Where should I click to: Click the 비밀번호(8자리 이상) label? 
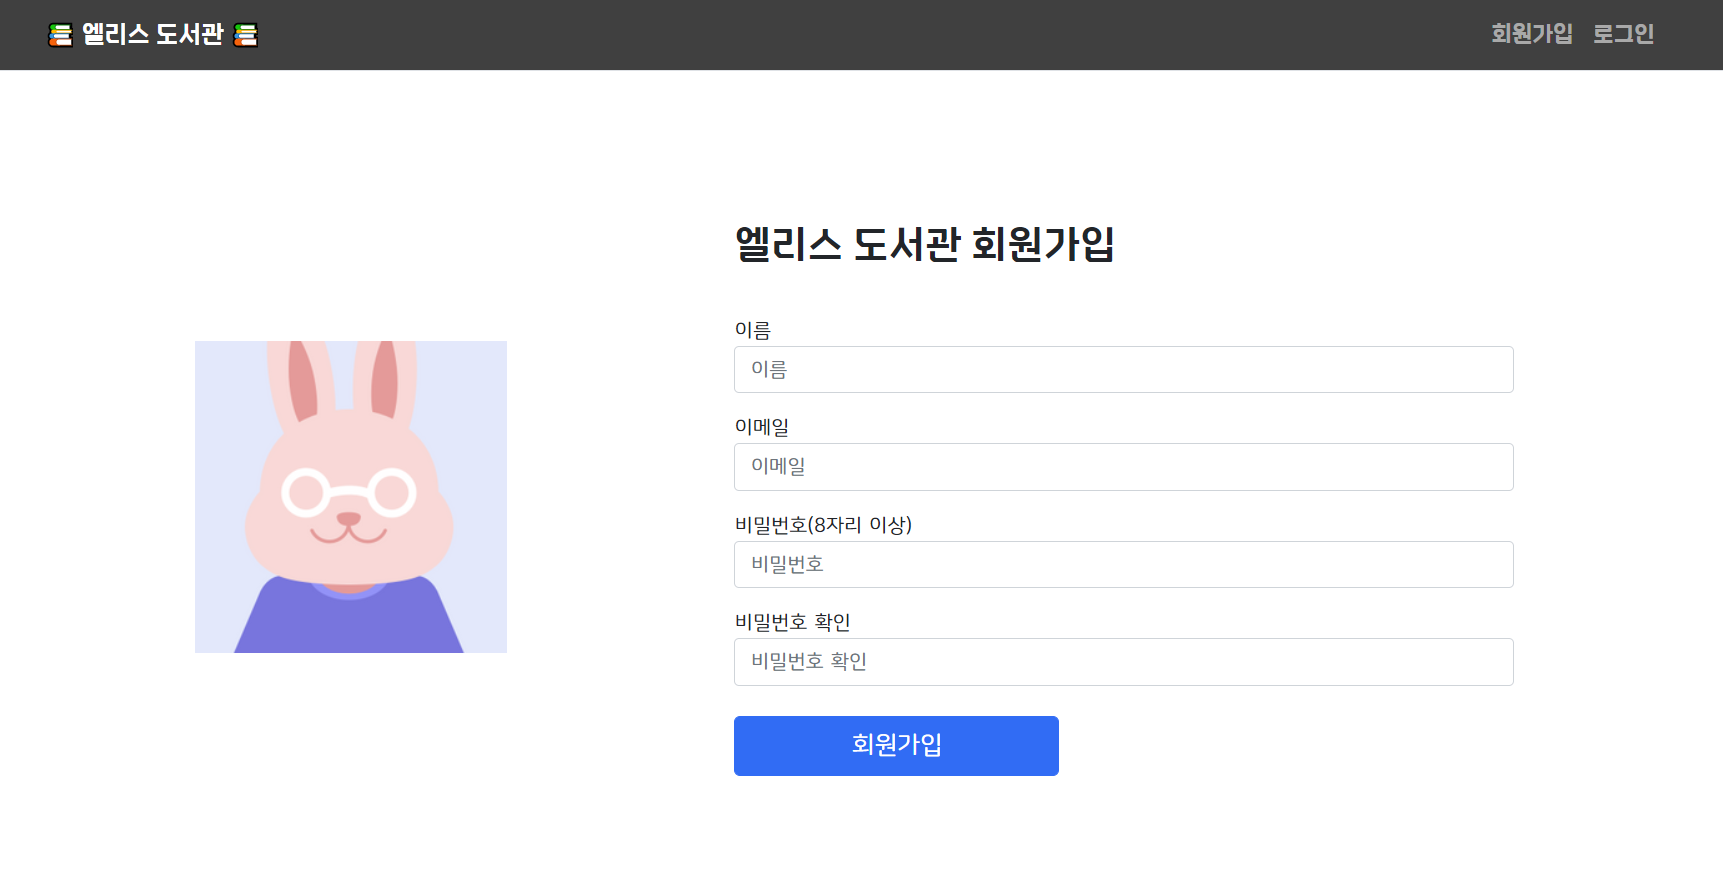(823, 525)
